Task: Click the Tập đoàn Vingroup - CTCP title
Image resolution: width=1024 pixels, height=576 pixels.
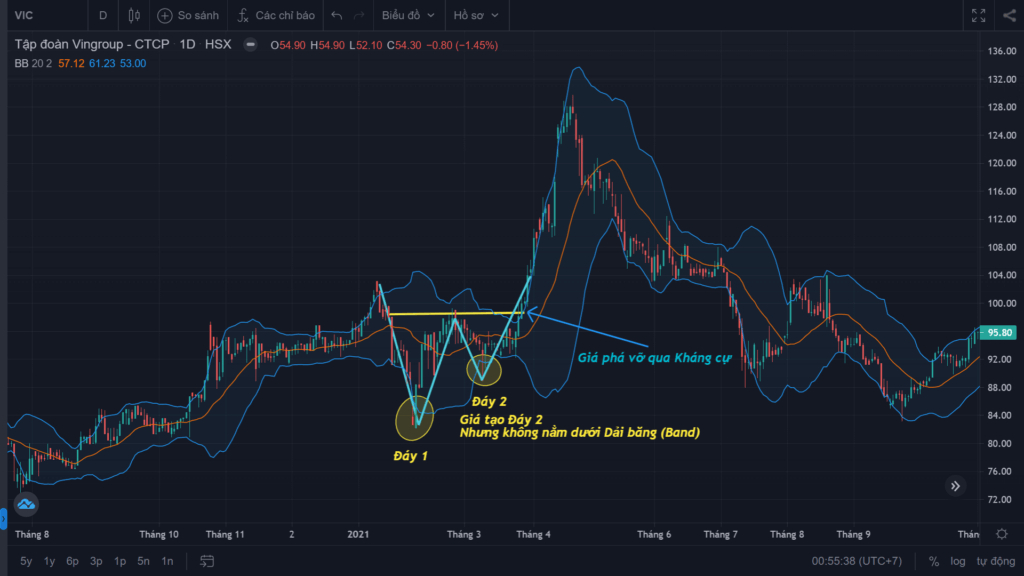Action: [92, 44]
